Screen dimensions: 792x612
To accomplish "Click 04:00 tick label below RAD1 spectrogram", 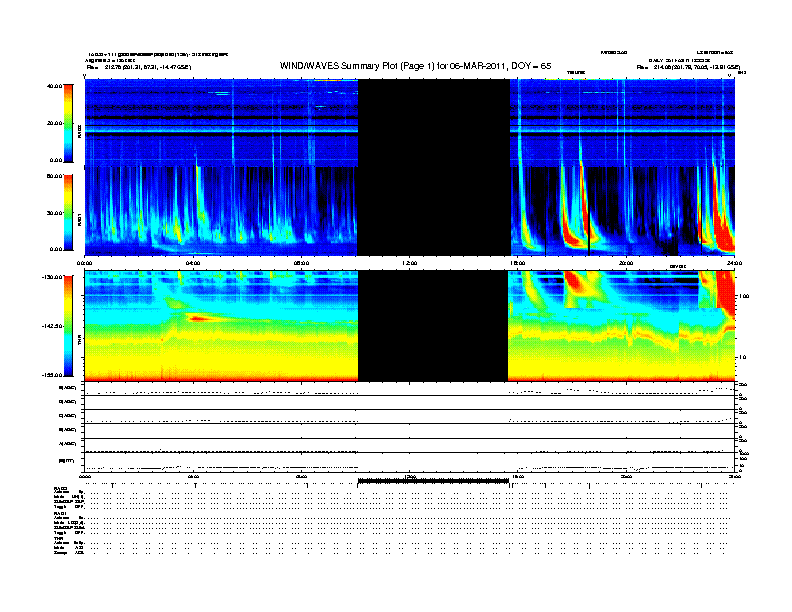I will click(x=193, y=263).
